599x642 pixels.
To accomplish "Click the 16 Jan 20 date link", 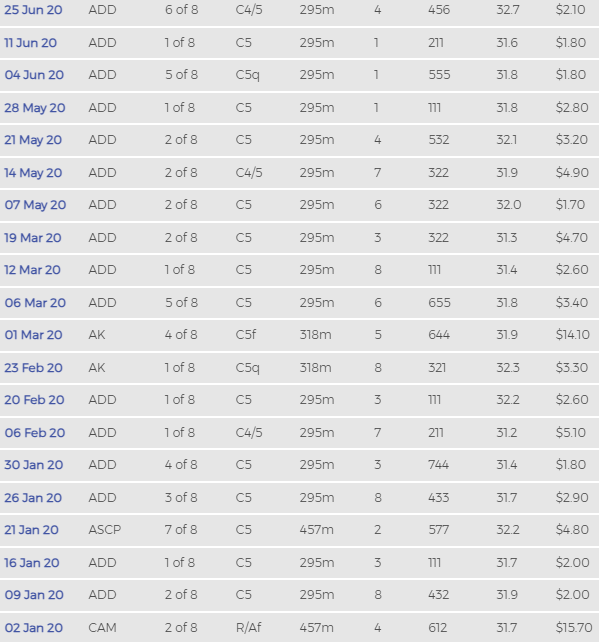I will click(x=32, y=563).
